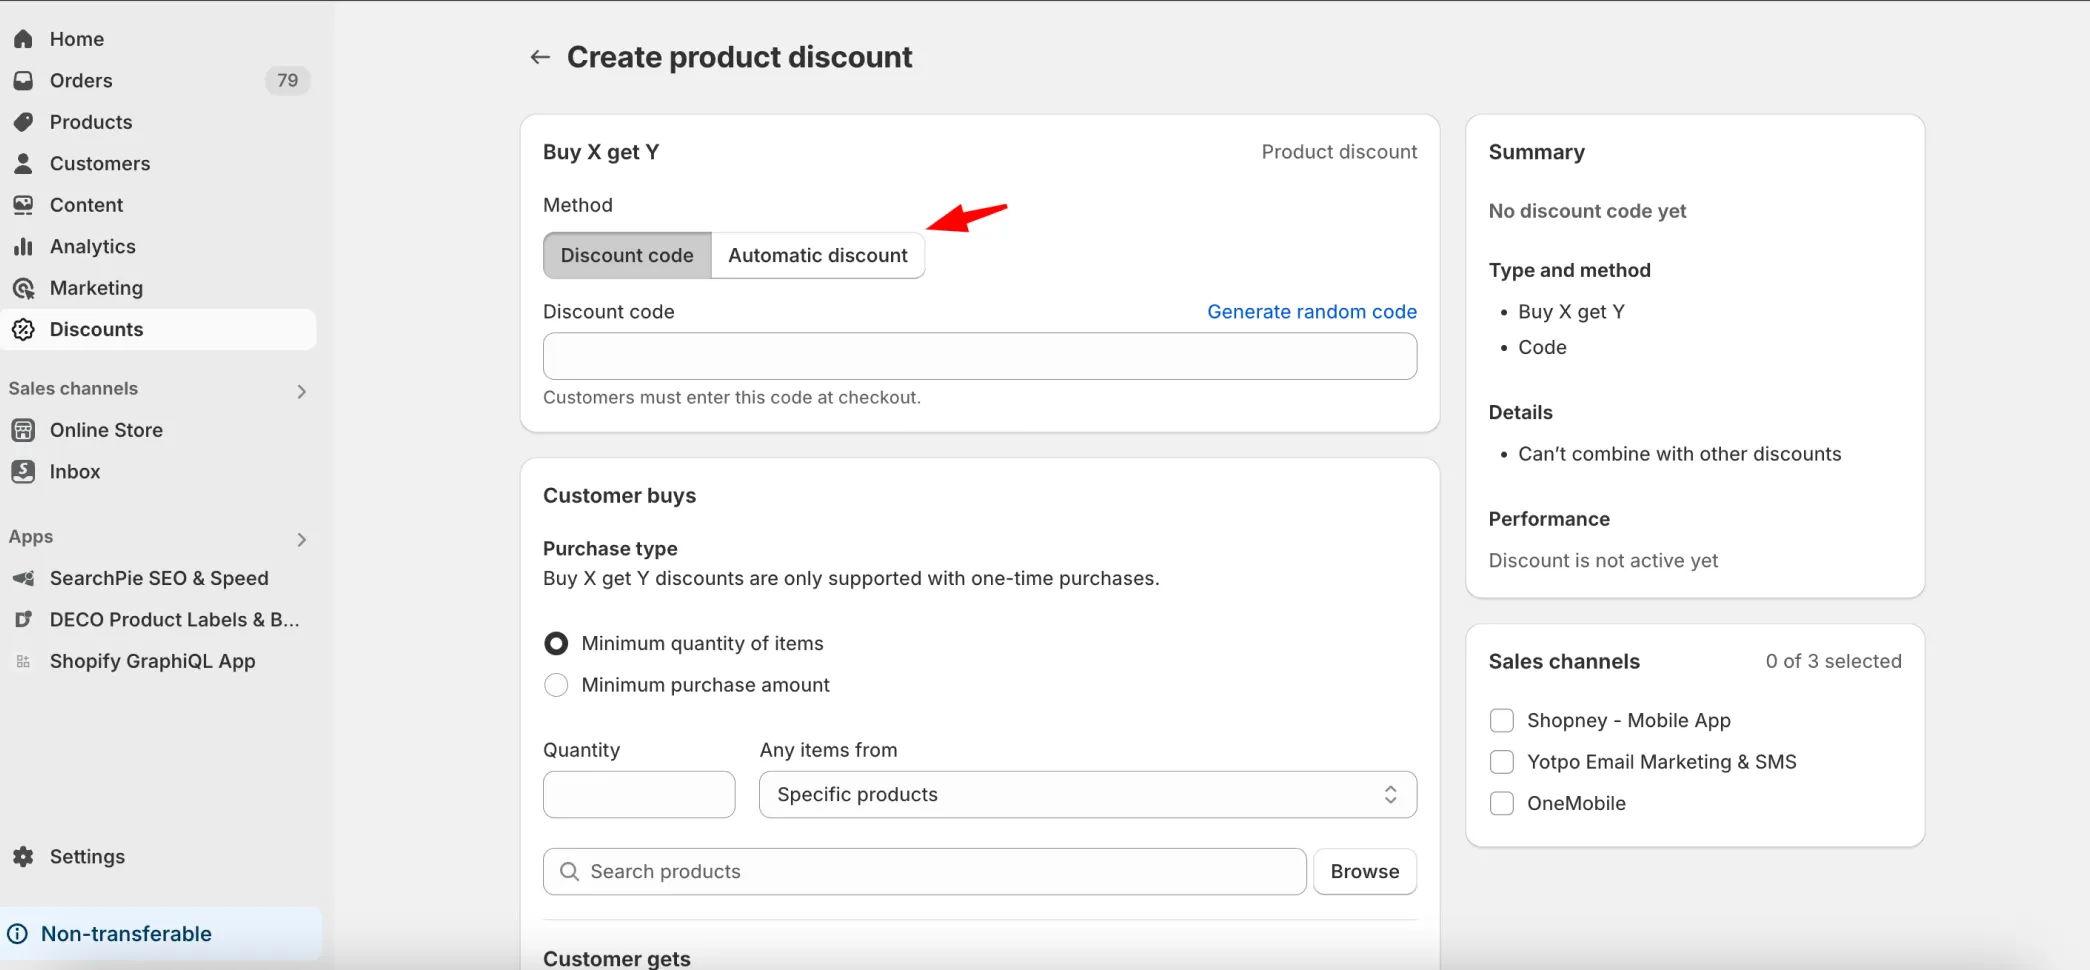
Task: Click the Analytics bar chart icon
Action: point(23,246)
